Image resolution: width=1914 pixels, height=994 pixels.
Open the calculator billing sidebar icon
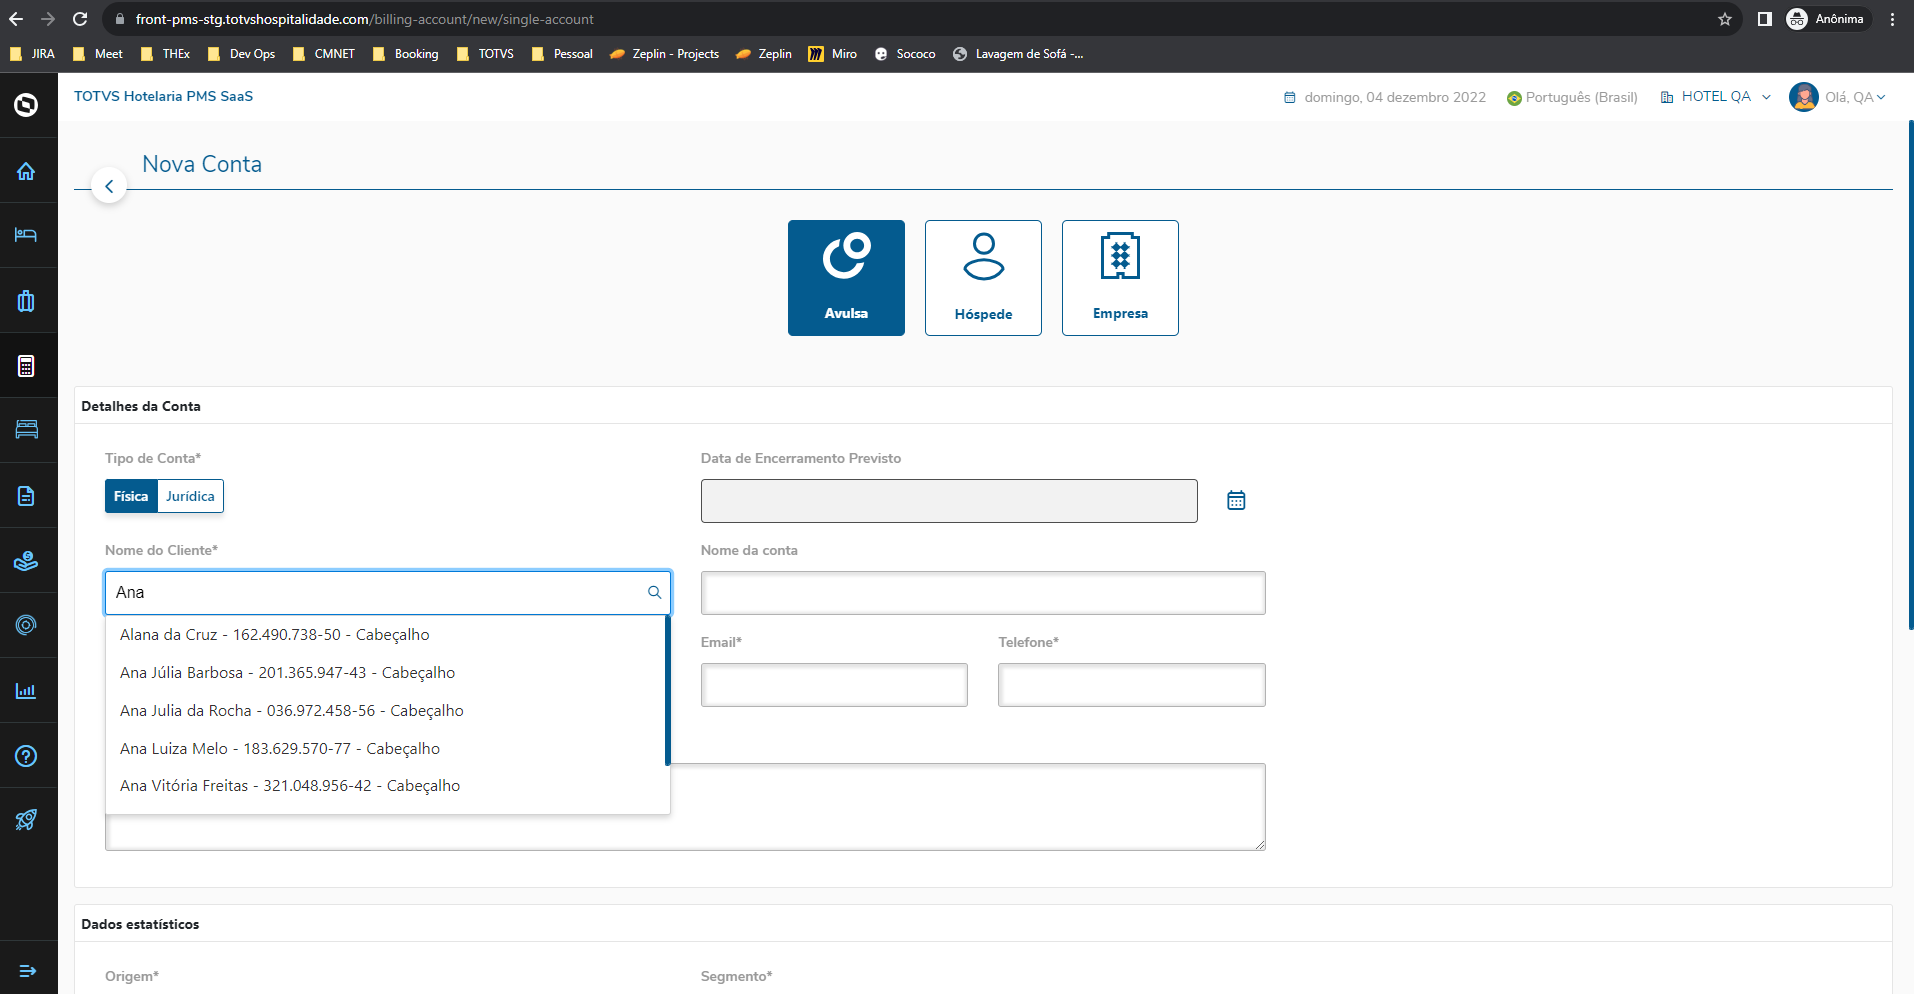[26, 366]
